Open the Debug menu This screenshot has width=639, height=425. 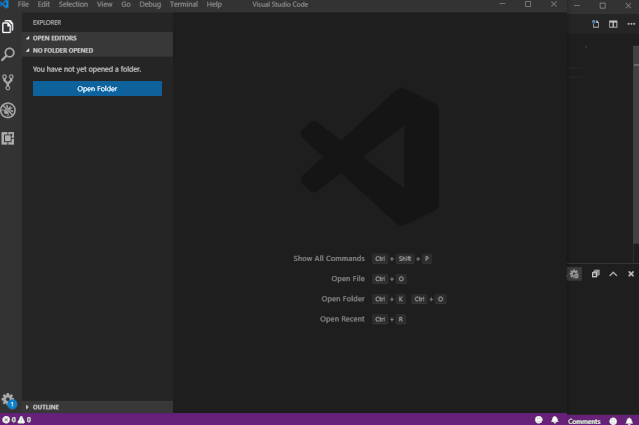tap(150, 4)
